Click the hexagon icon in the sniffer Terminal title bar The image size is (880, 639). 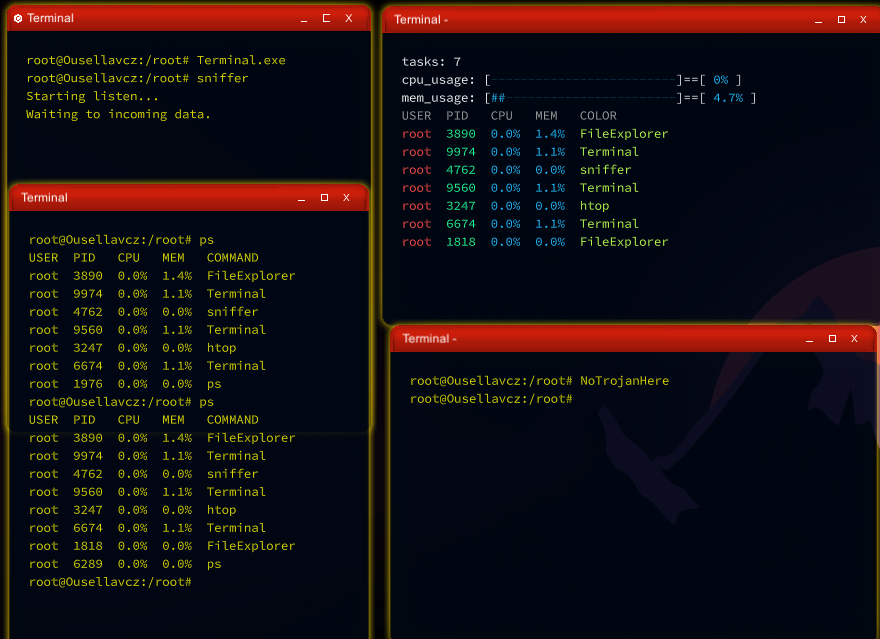18,19
